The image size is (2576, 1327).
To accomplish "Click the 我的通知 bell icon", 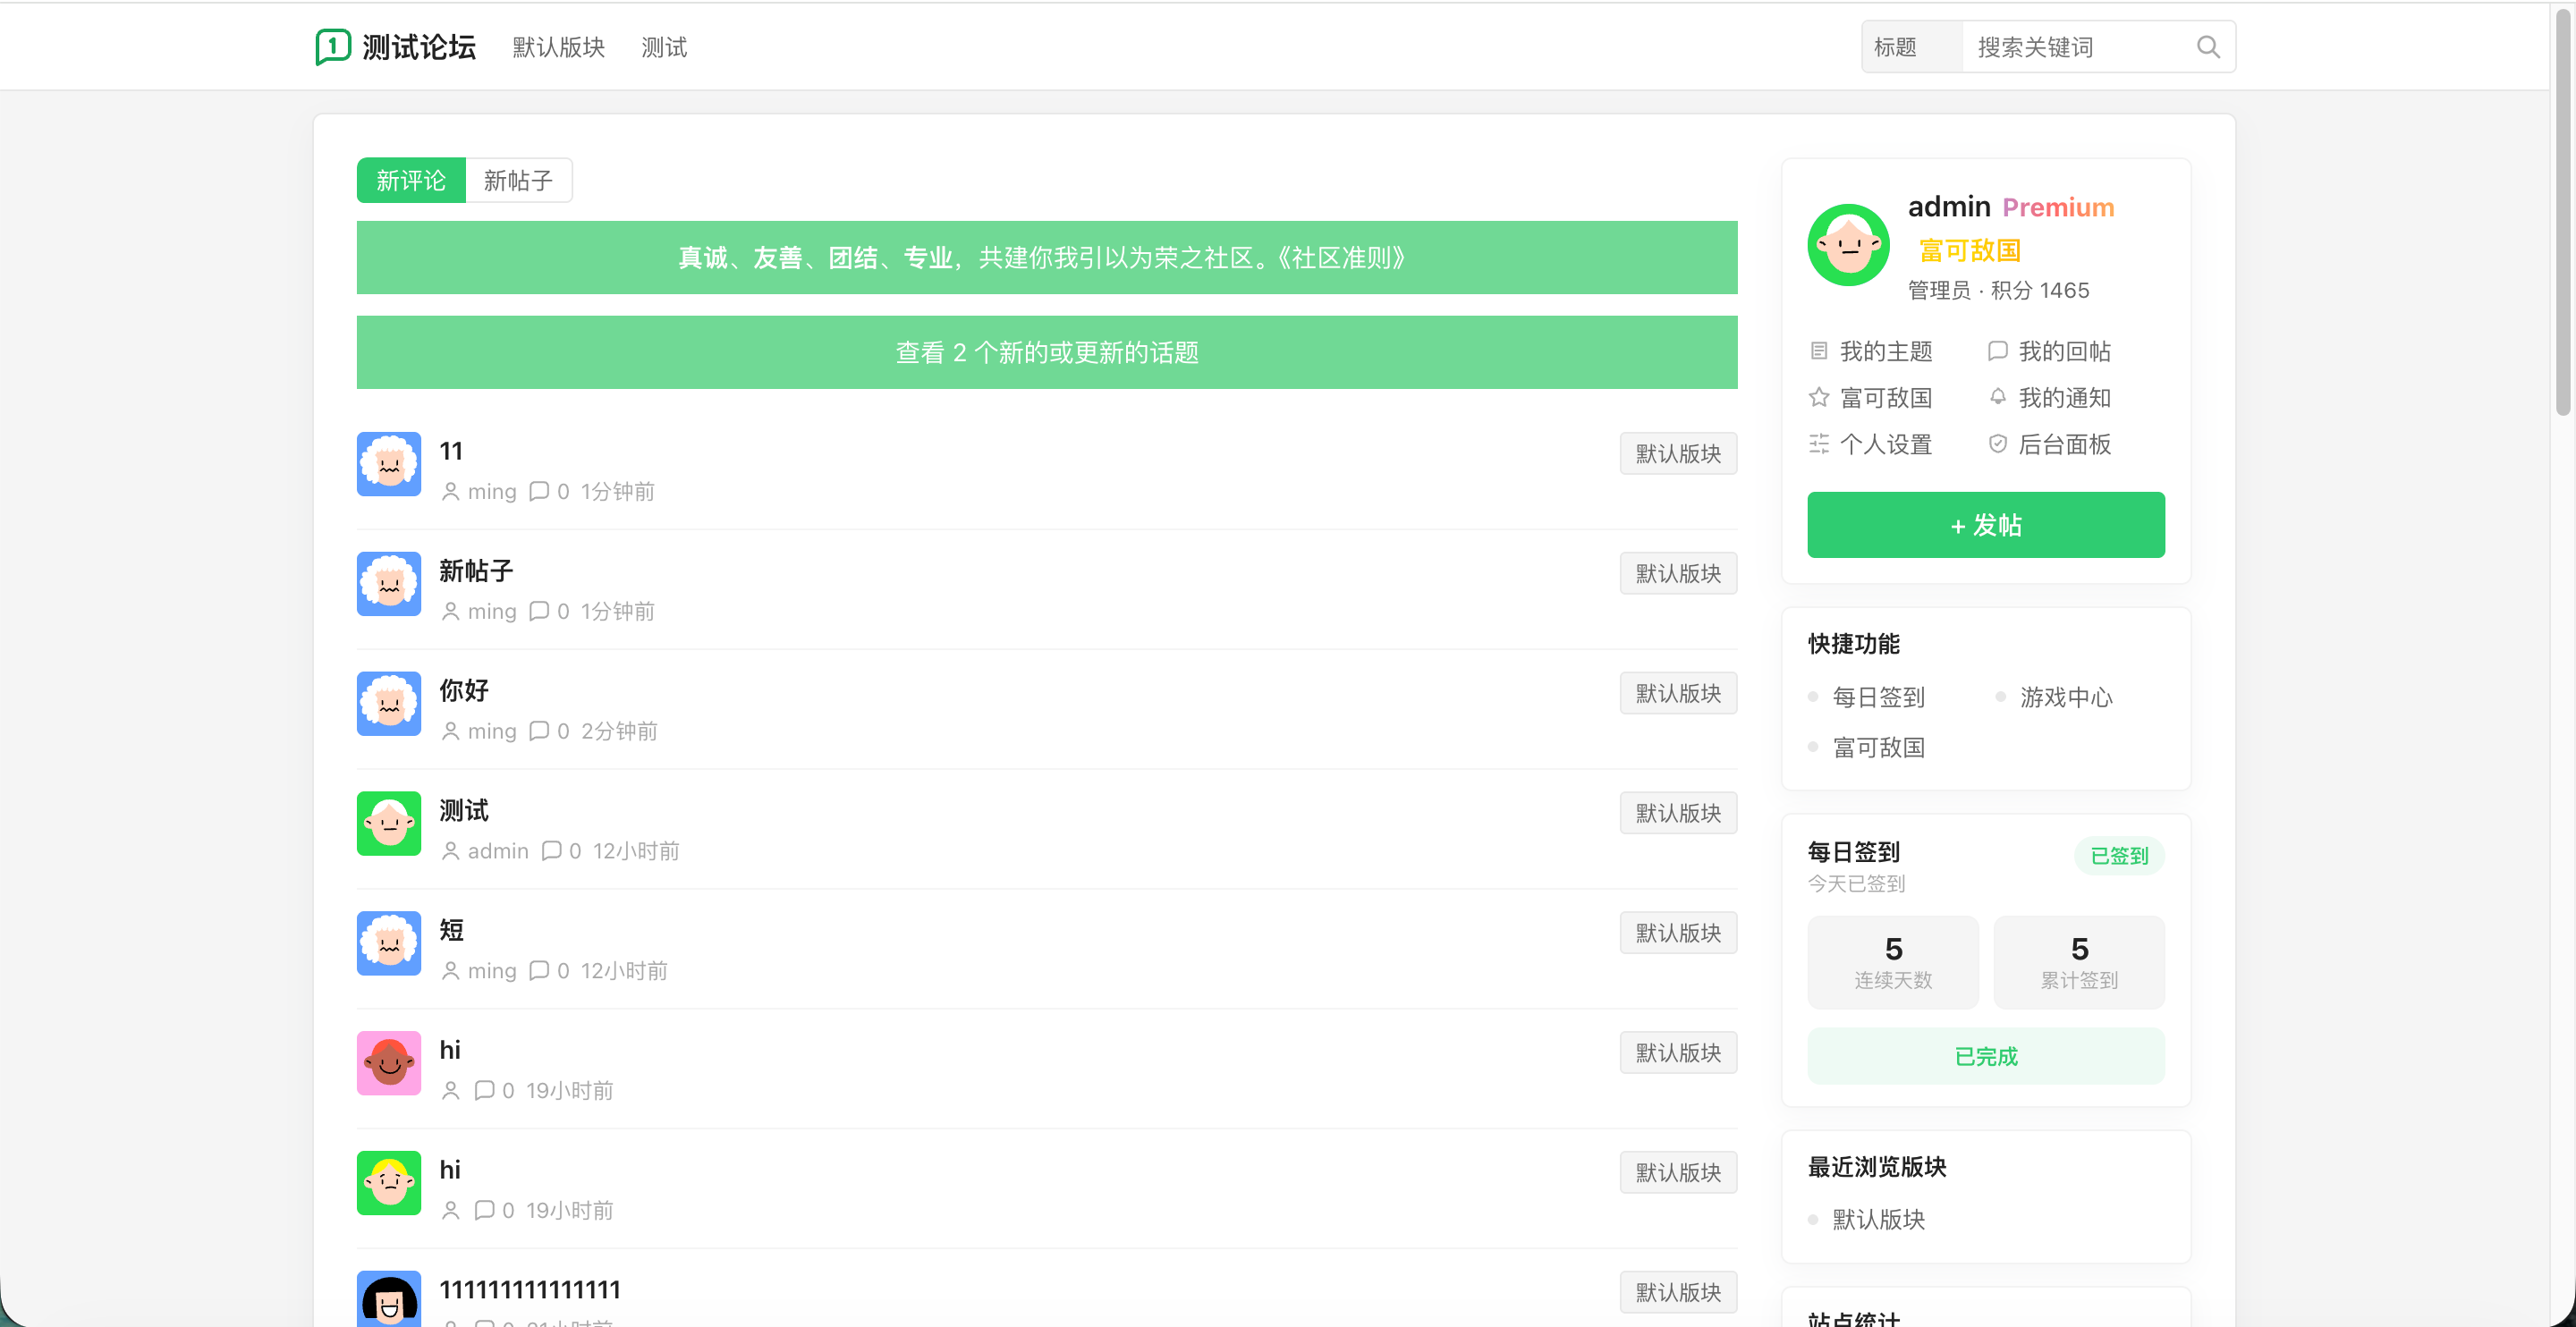I will tap(1997, 397).
